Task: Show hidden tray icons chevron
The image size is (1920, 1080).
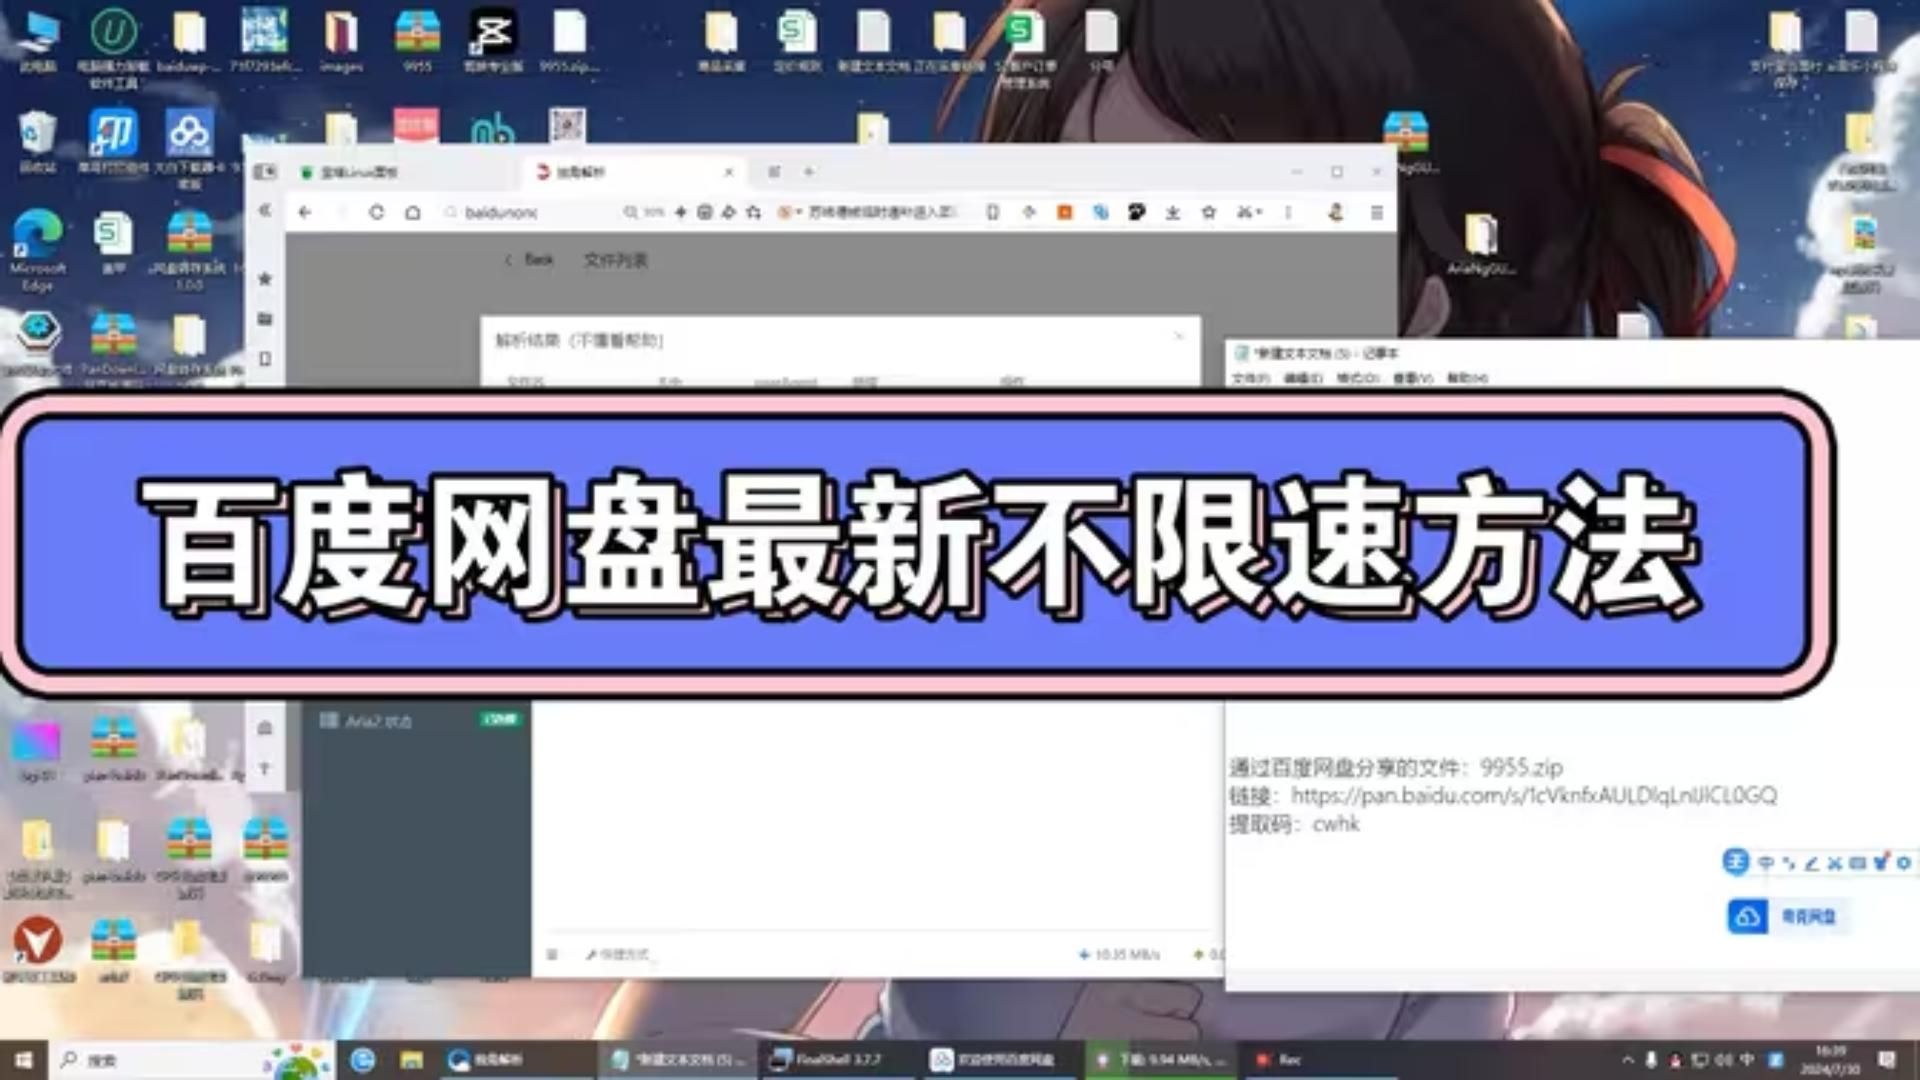Action: click(x=1627, y=1060)
